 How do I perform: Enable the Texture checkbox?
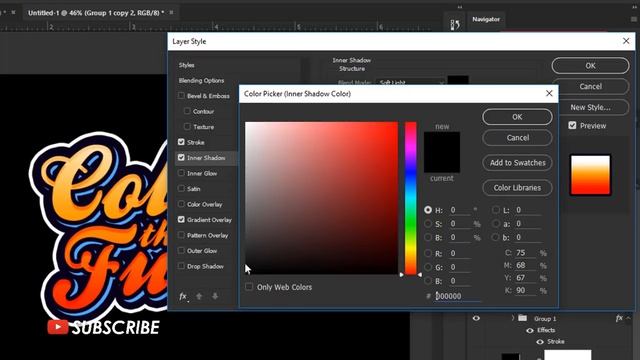pos(187,127)
